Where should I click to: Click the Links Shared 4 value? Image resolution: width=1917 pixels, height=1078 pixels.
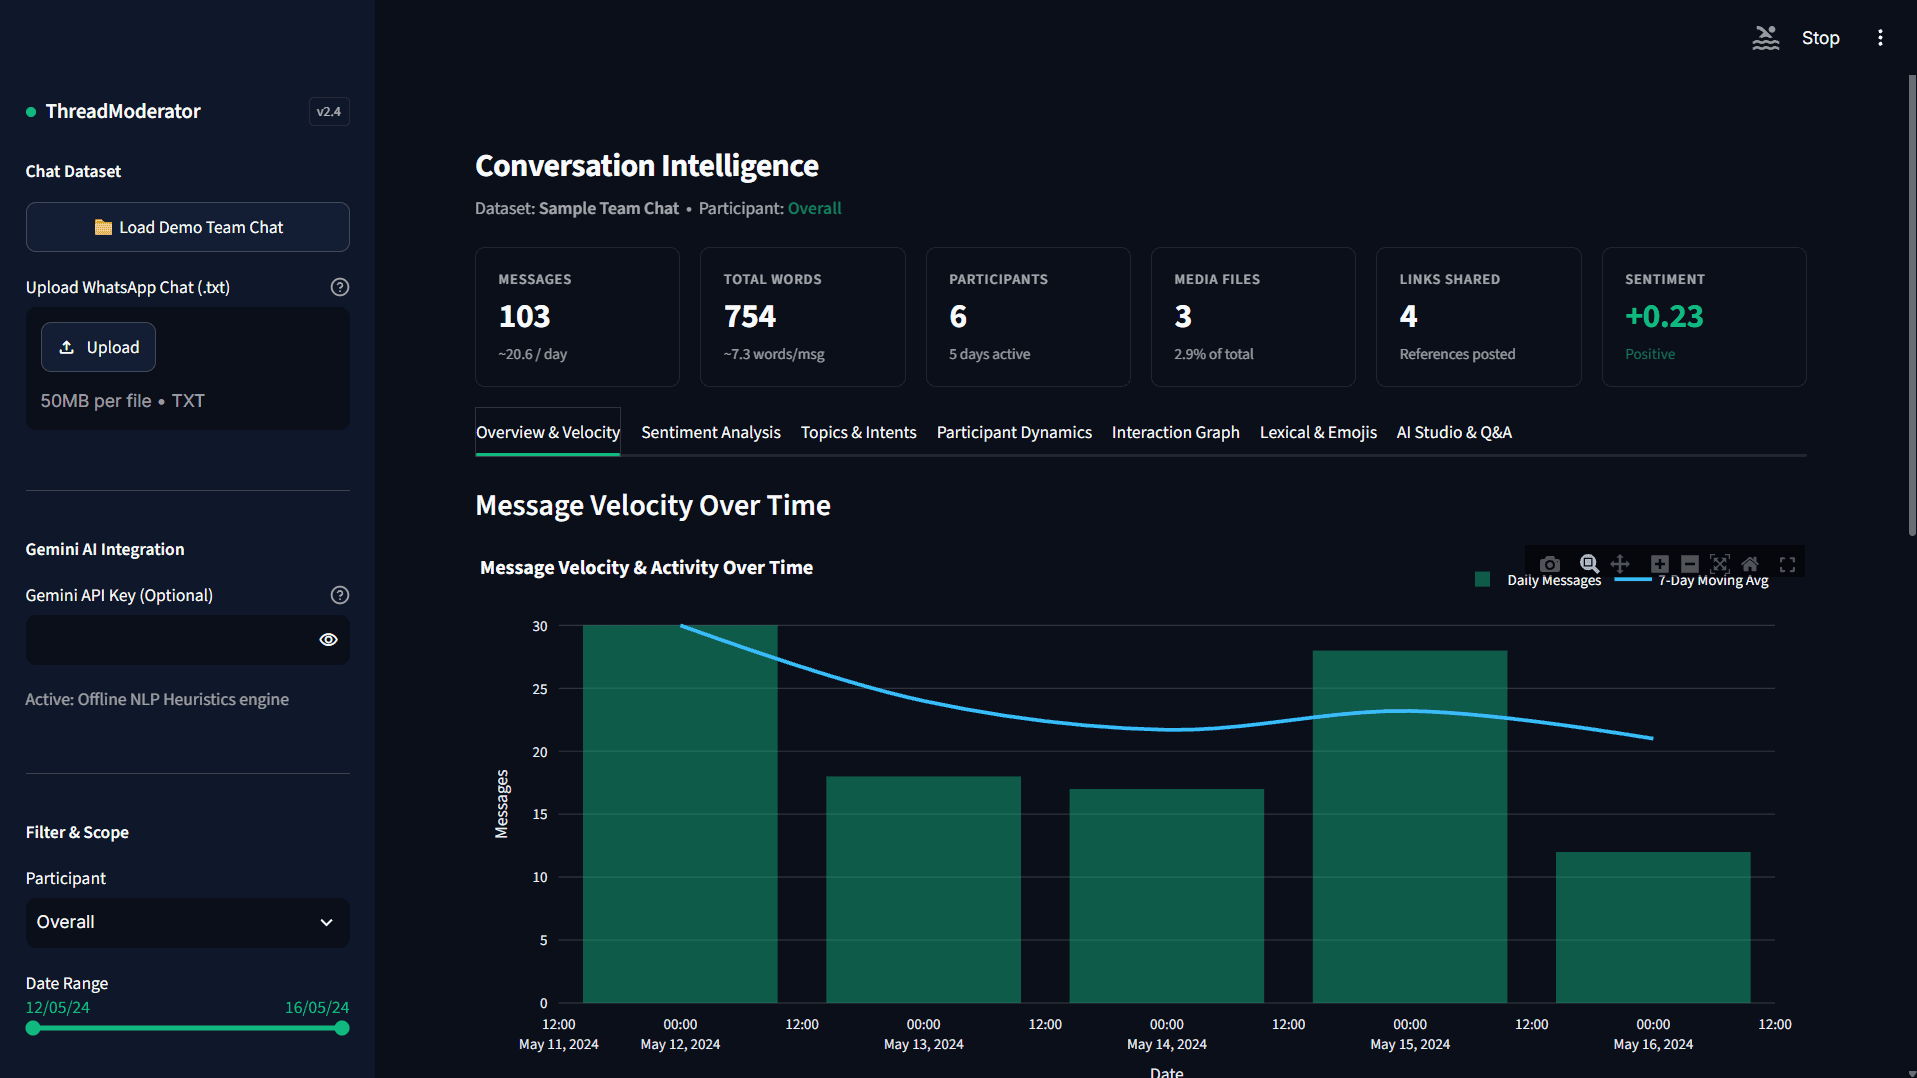[x=1408, y=317]
